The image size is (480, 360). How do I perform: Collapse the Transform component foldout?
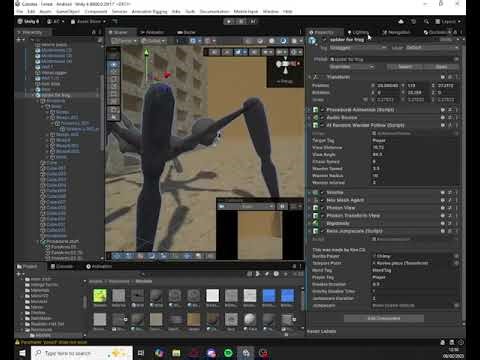(x=310, y=77)
